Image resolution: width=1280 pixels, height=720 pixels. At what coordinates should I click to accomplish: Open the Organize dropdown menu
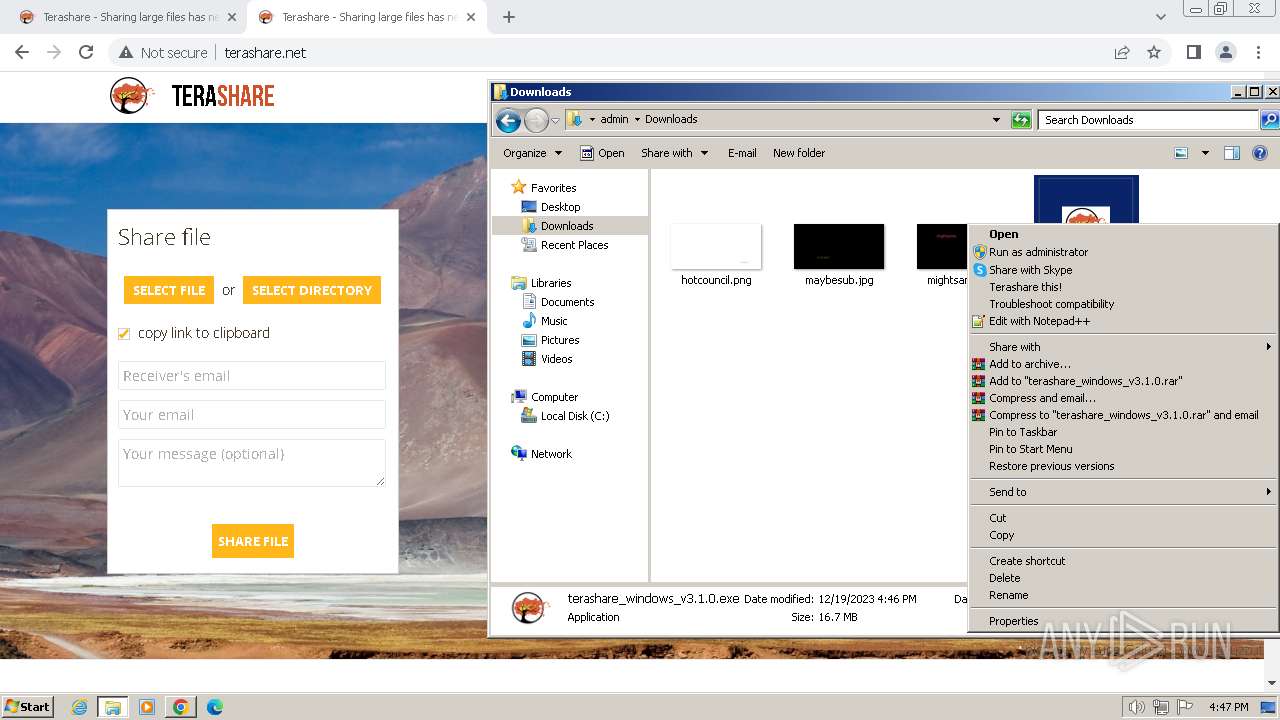tap(532, 153)
